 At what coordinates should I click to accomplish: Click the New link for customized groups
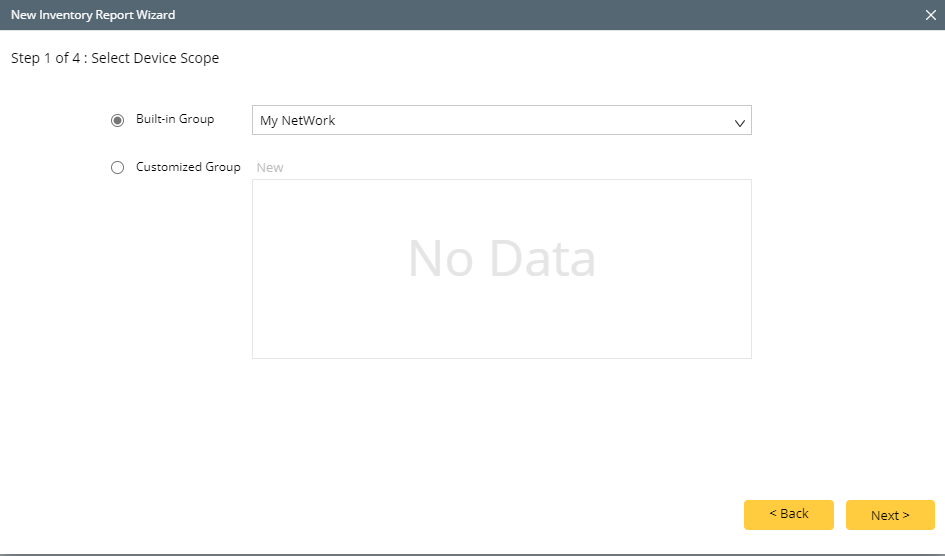click(x=270, y=168)
